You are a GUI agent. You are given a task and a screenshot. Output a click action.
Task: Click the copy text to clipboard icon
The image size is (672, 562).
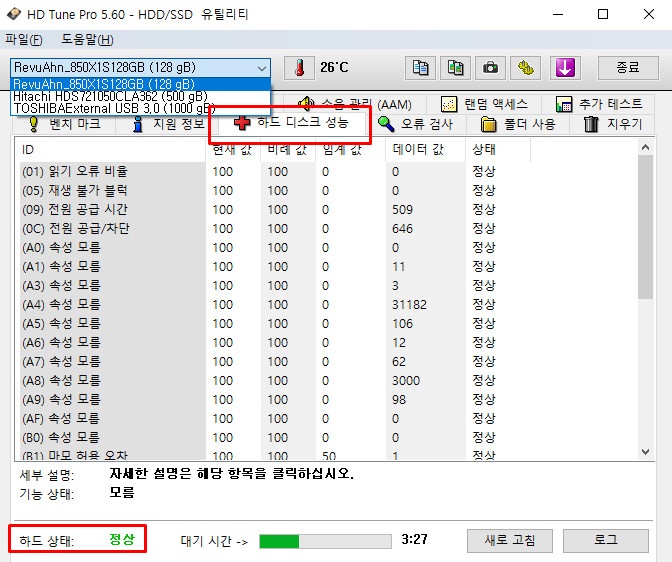420,68
